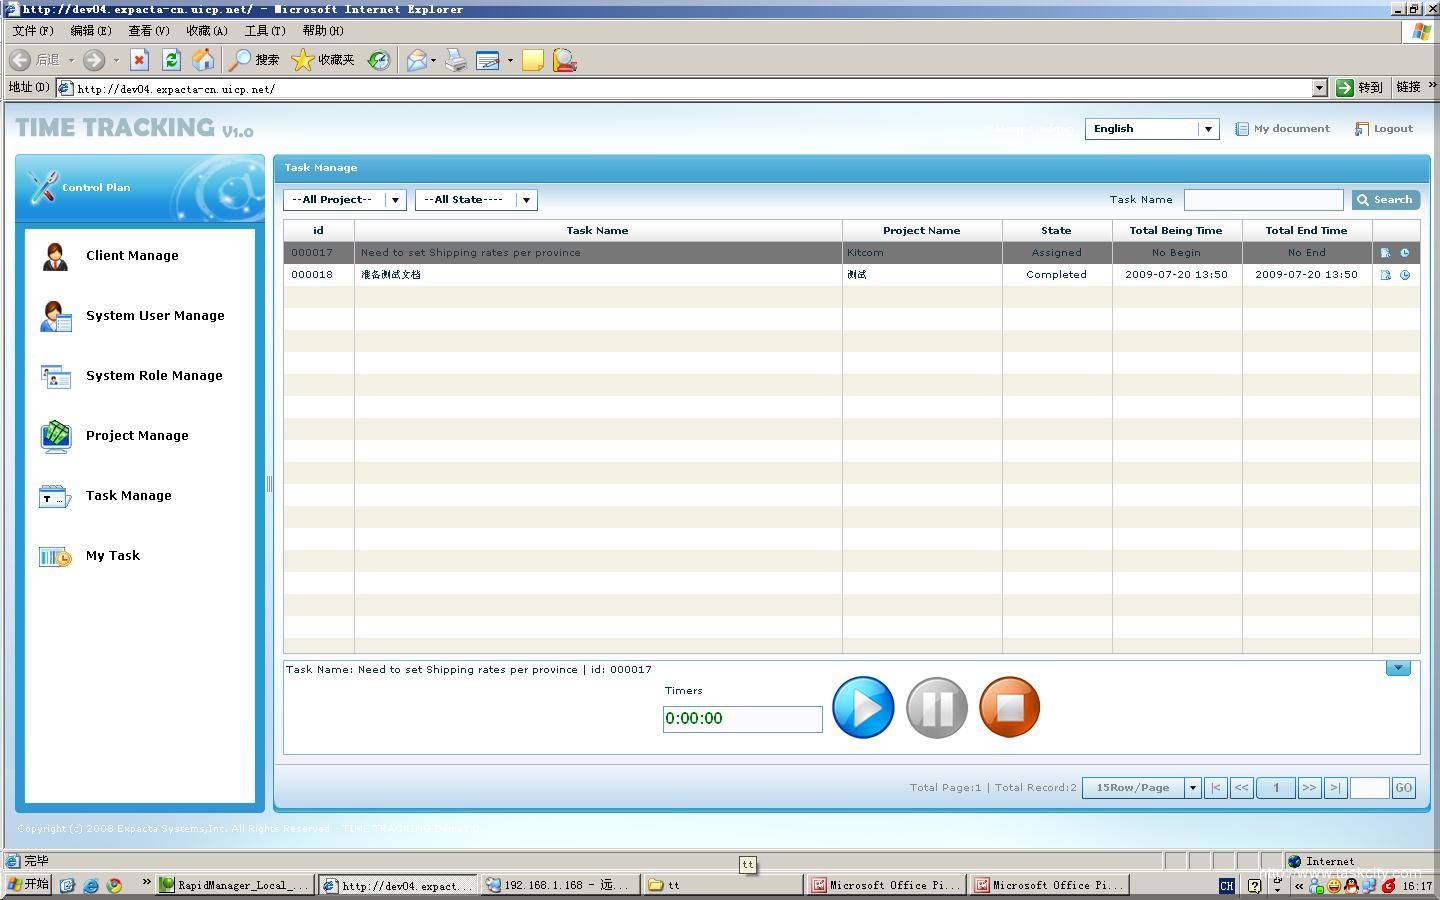Start the timer with the blue play button
1440x900 pixels.
pyautogui.click(x=863, y=707)
